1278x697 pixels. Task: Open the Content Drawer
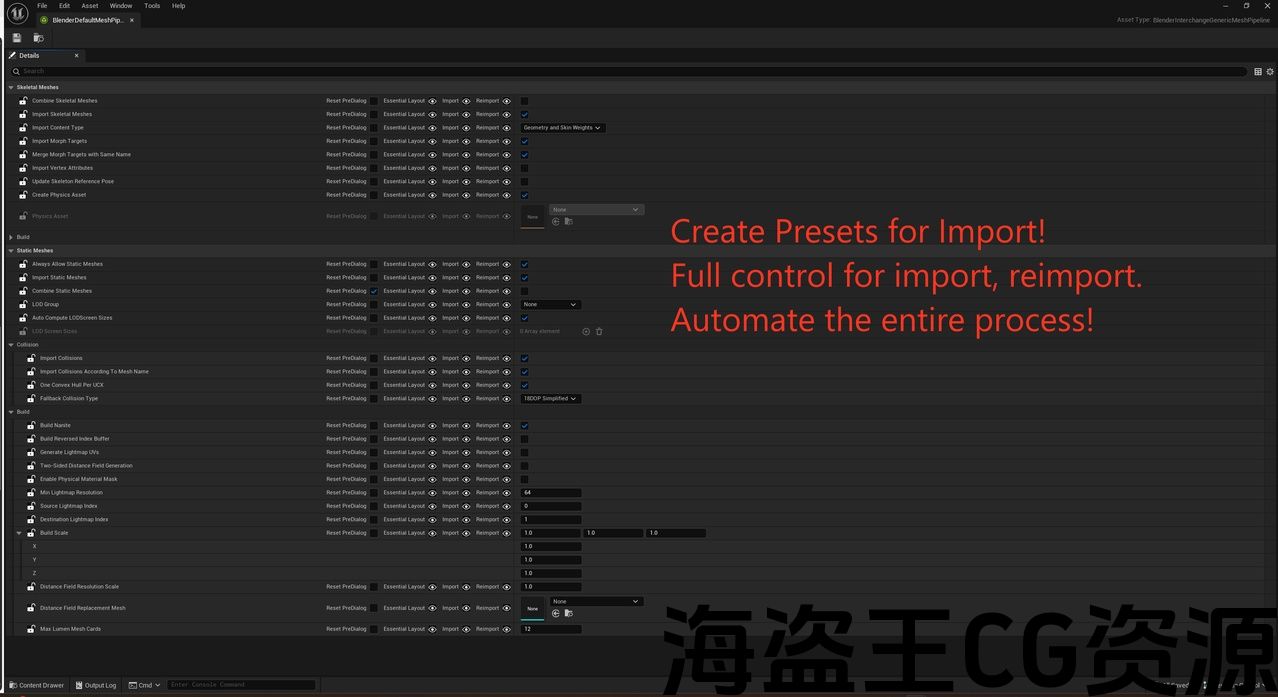(x=37, y=685)
